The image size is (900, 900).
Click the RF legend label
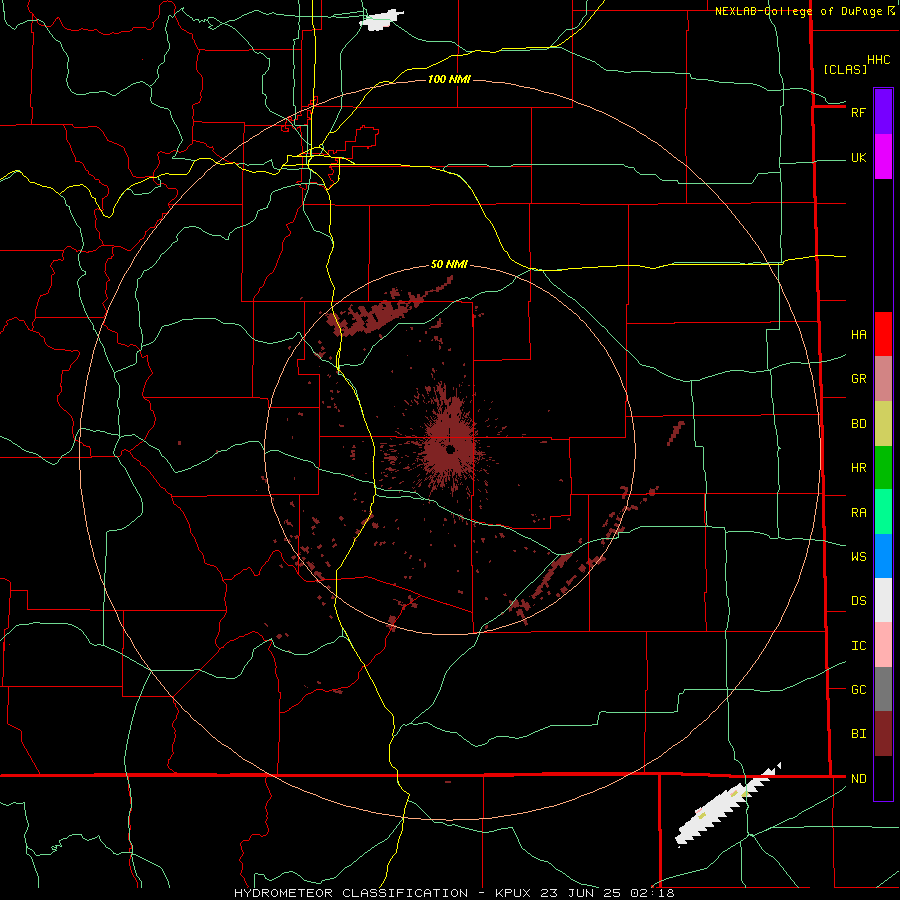(x=858, y=112)
